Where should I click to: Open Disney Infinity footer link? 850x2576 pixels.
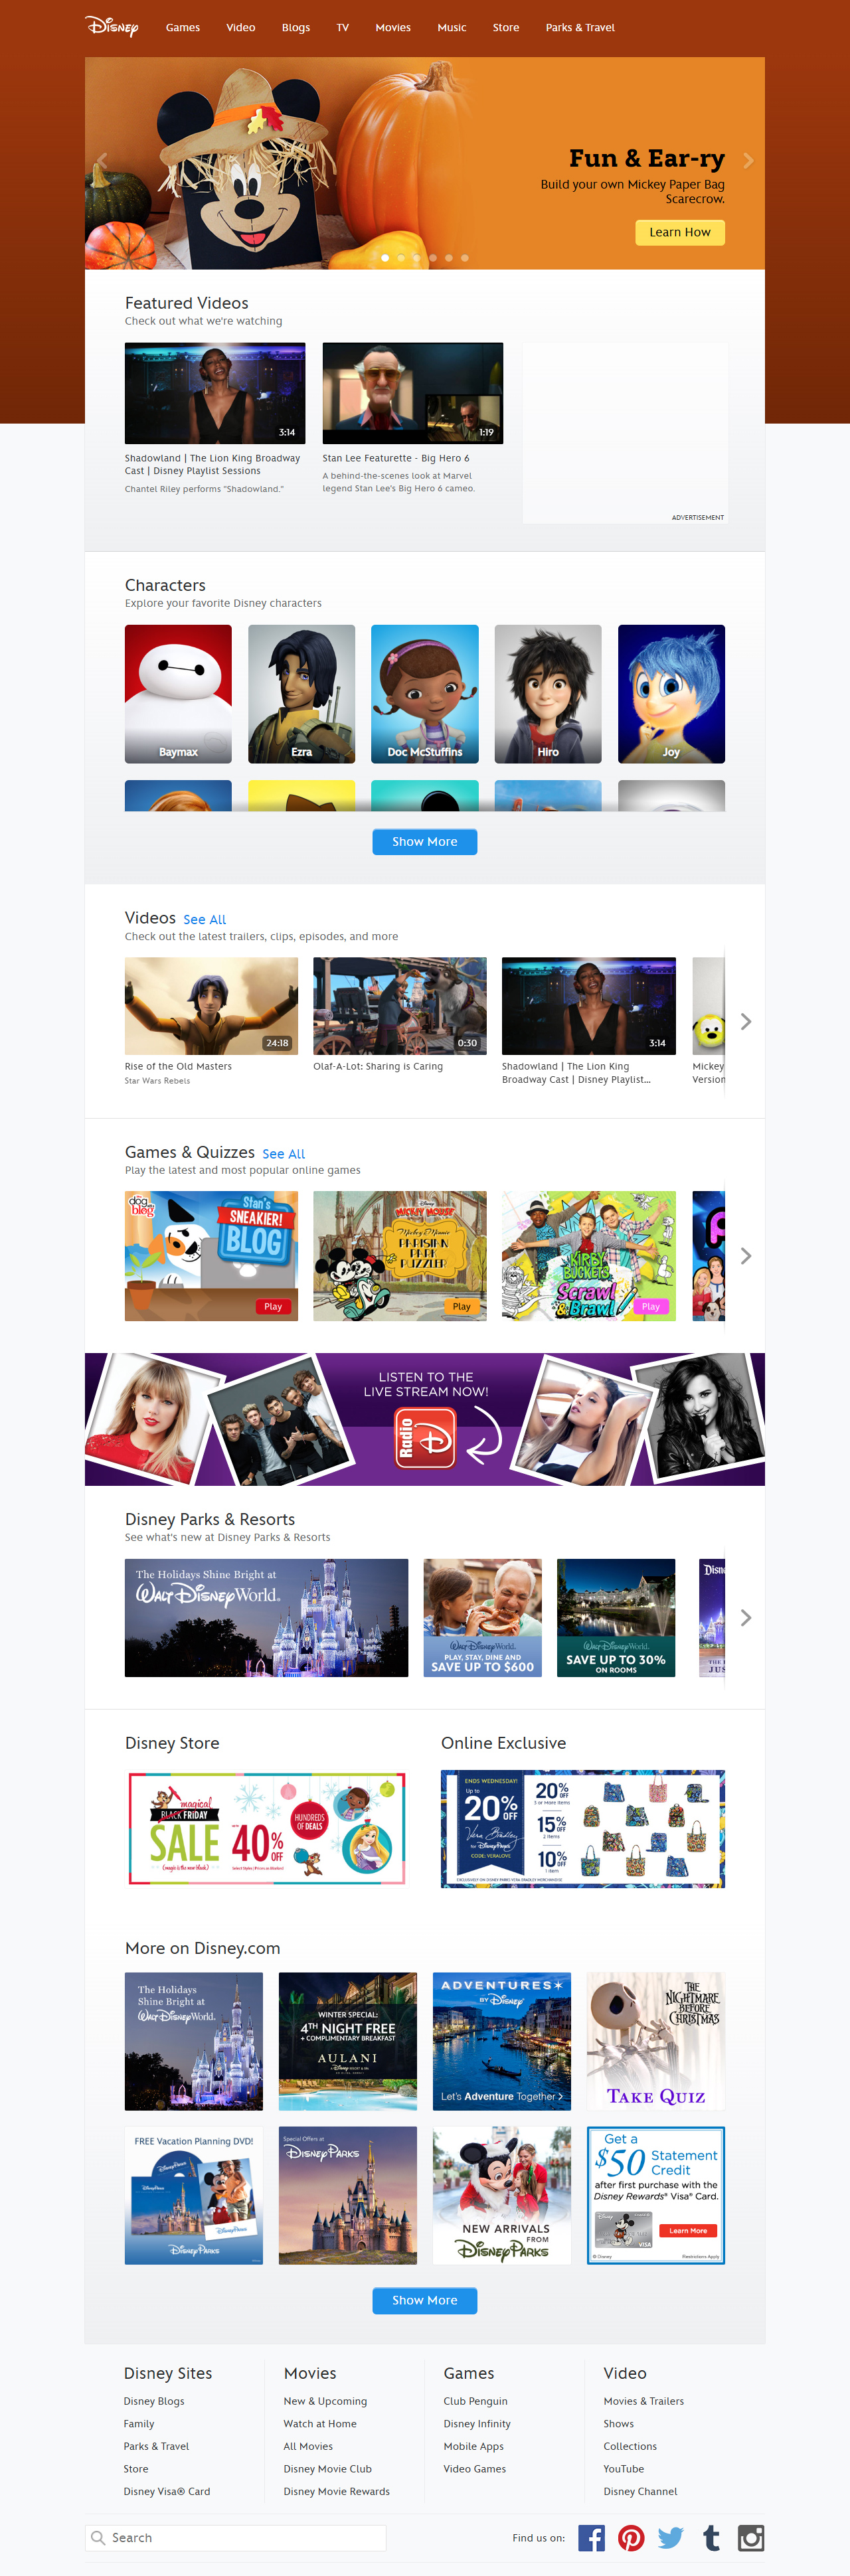[x=477, y=2424]
